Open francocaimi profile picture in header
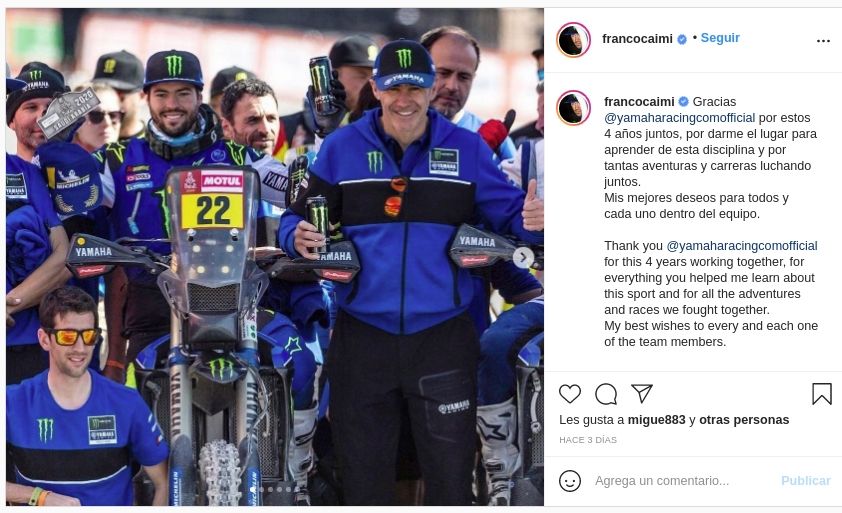Image resolution: width=842 pixels, height=513 pixels. pyautogui.click(x=574, y=40)
